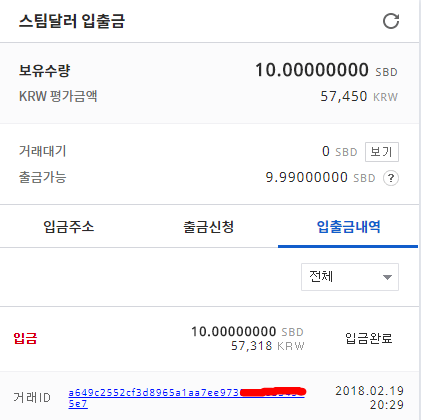Click the KRW 평가금액 label
Image resolution: width=421 pixels, height=420 pixels.
click(x=58, y=97)
